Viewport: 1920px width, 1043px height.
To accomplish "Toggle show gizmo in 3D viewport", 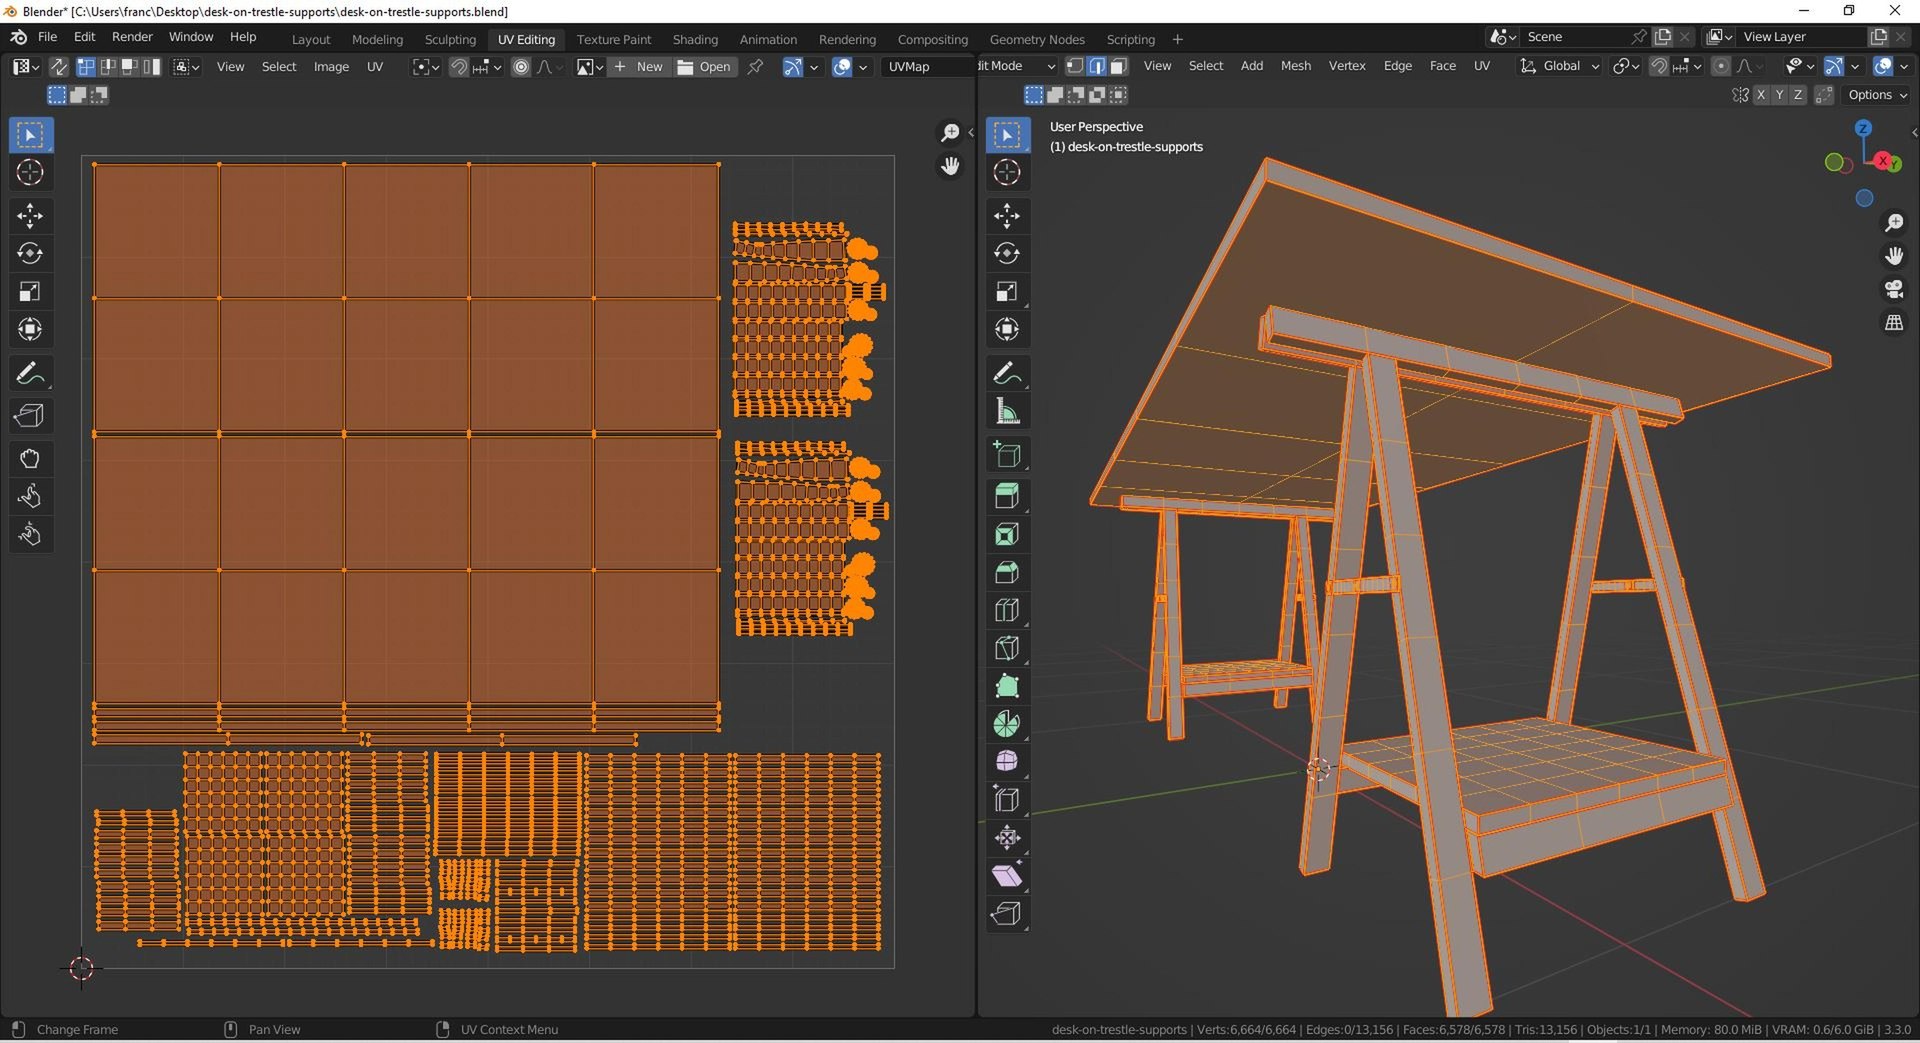I will (1834, 66).
